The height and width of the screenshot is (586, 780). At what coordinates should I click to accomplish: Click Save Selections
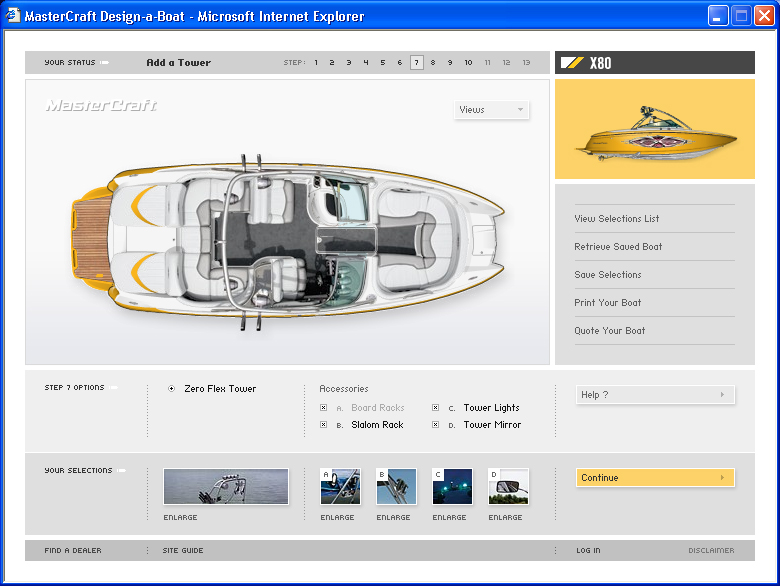click(x=608, y=275)
